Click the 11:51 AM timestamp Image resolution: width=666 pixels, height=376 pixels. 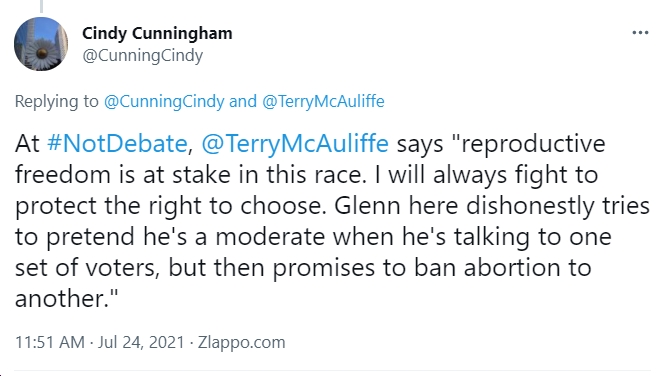tap(50, 342)
